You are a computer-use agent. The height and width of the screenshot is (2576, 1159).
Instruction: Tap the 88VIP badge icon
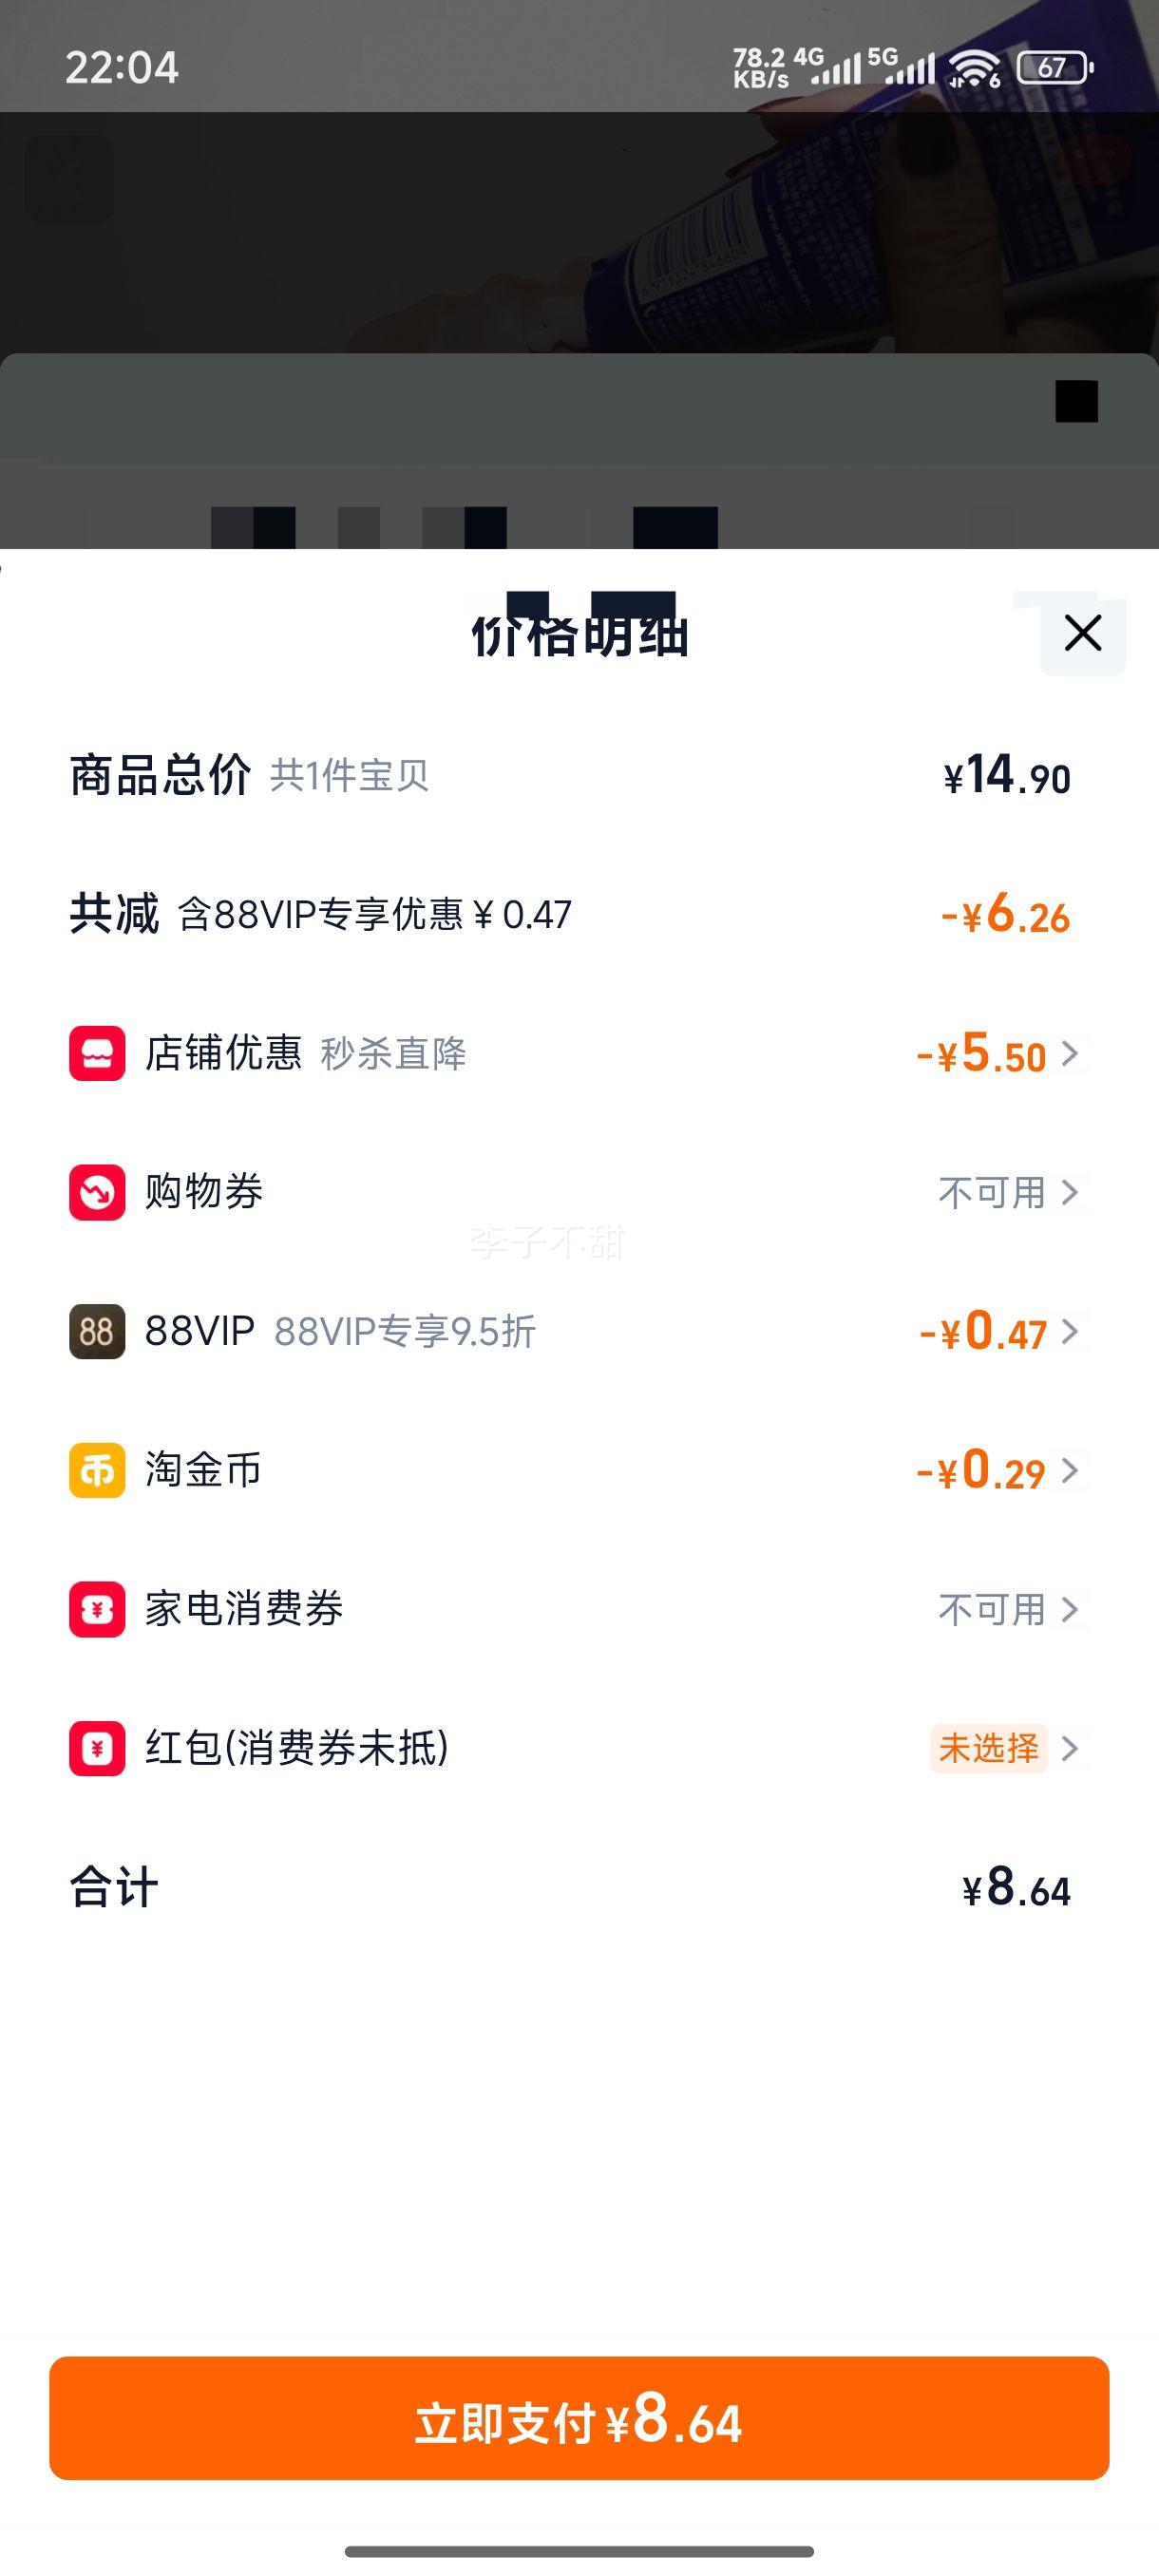click(97, 1331)
